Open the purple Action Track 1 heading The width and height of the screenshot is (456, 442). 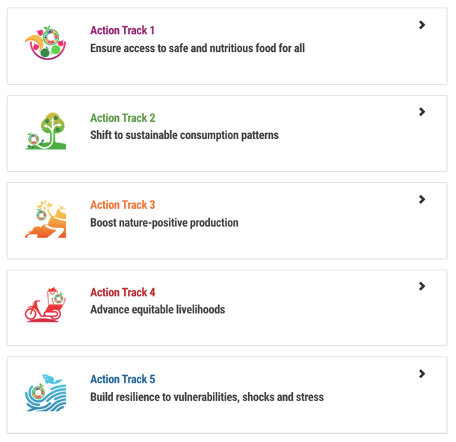point(122,30)
